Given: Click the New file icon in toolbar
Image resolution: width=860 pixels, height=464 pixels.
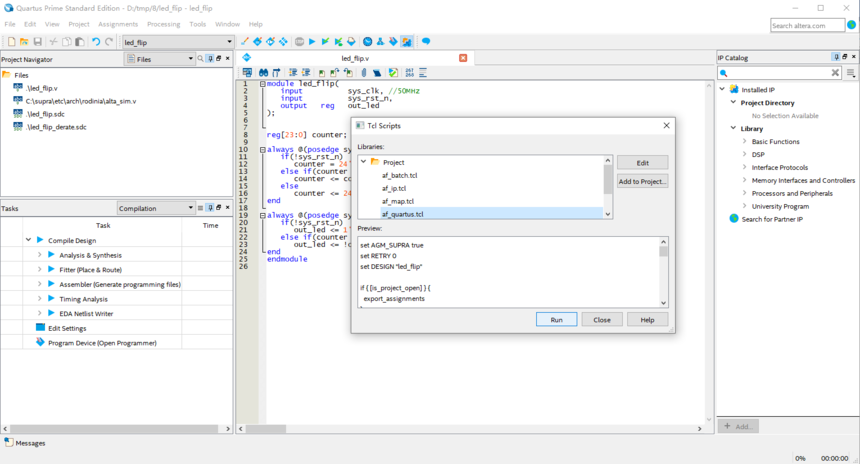Looking at the screenshot, I should tap(11, 42).
